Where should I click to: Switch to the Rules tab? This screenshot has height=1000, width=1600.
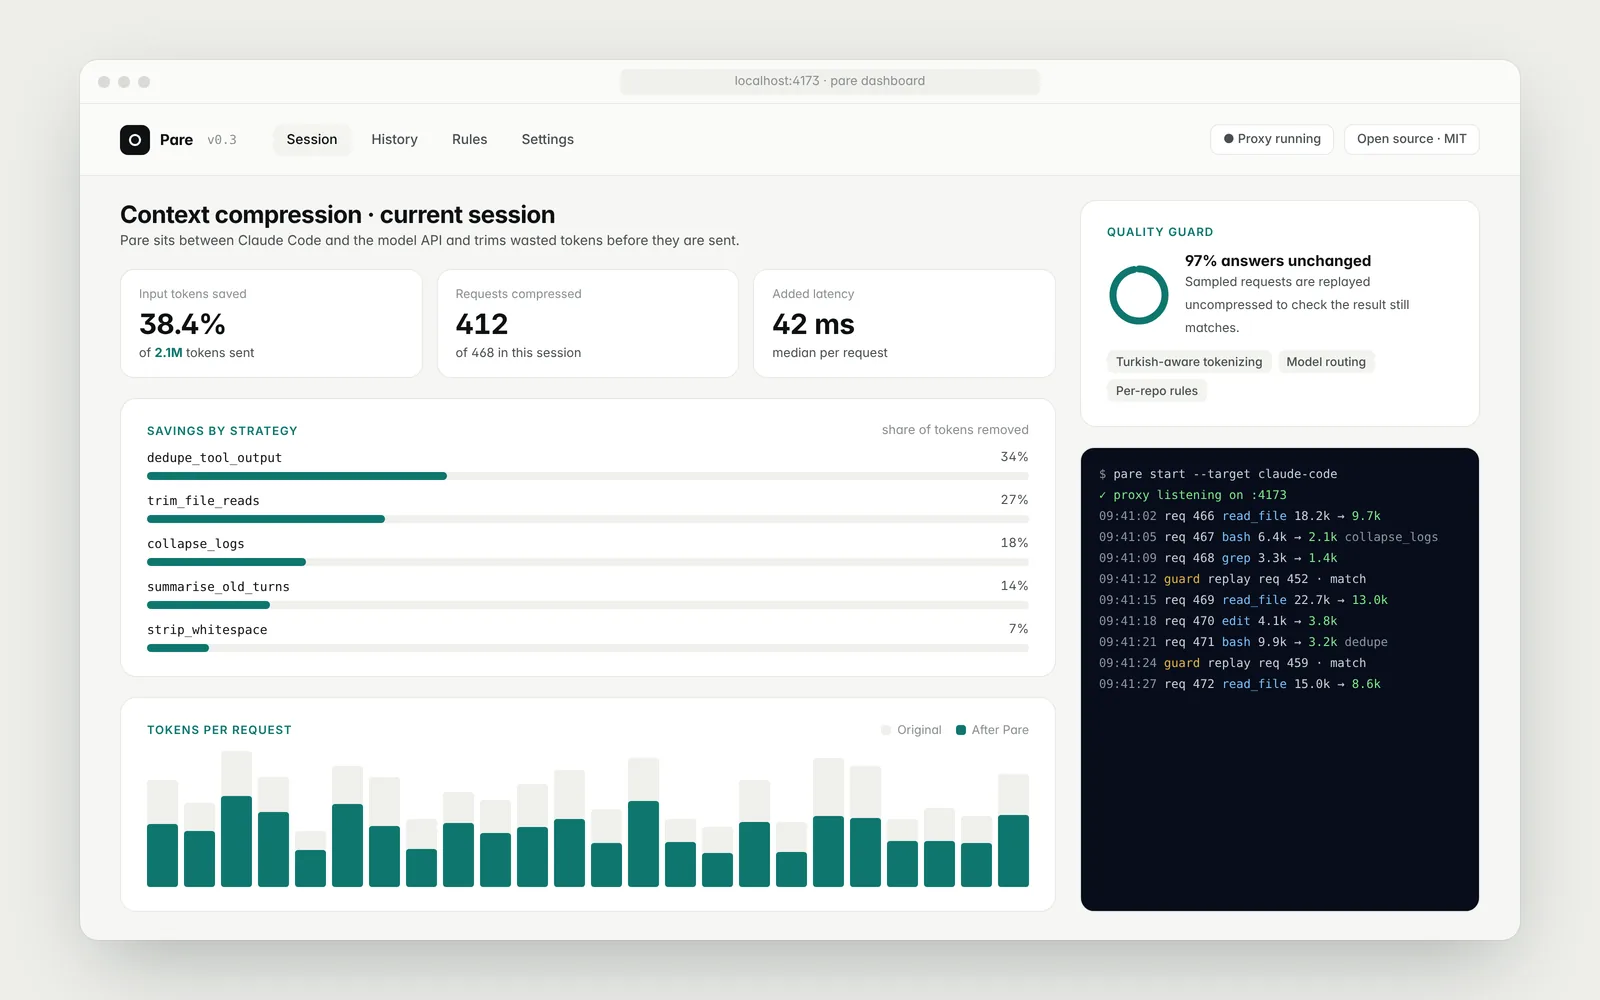(x=469, y=140)
